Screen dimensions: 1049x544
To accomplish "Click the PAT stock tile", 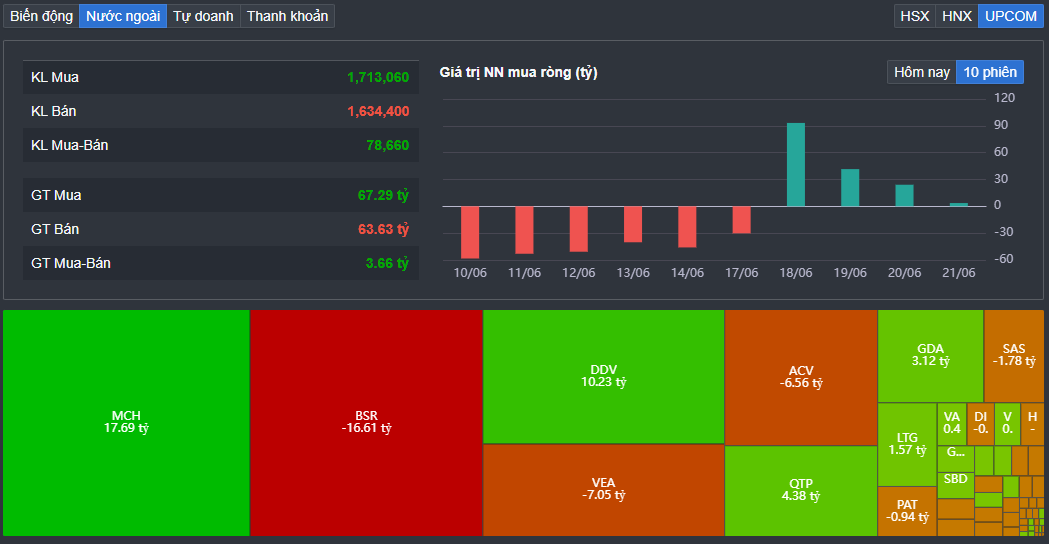I will pos(907,510).
